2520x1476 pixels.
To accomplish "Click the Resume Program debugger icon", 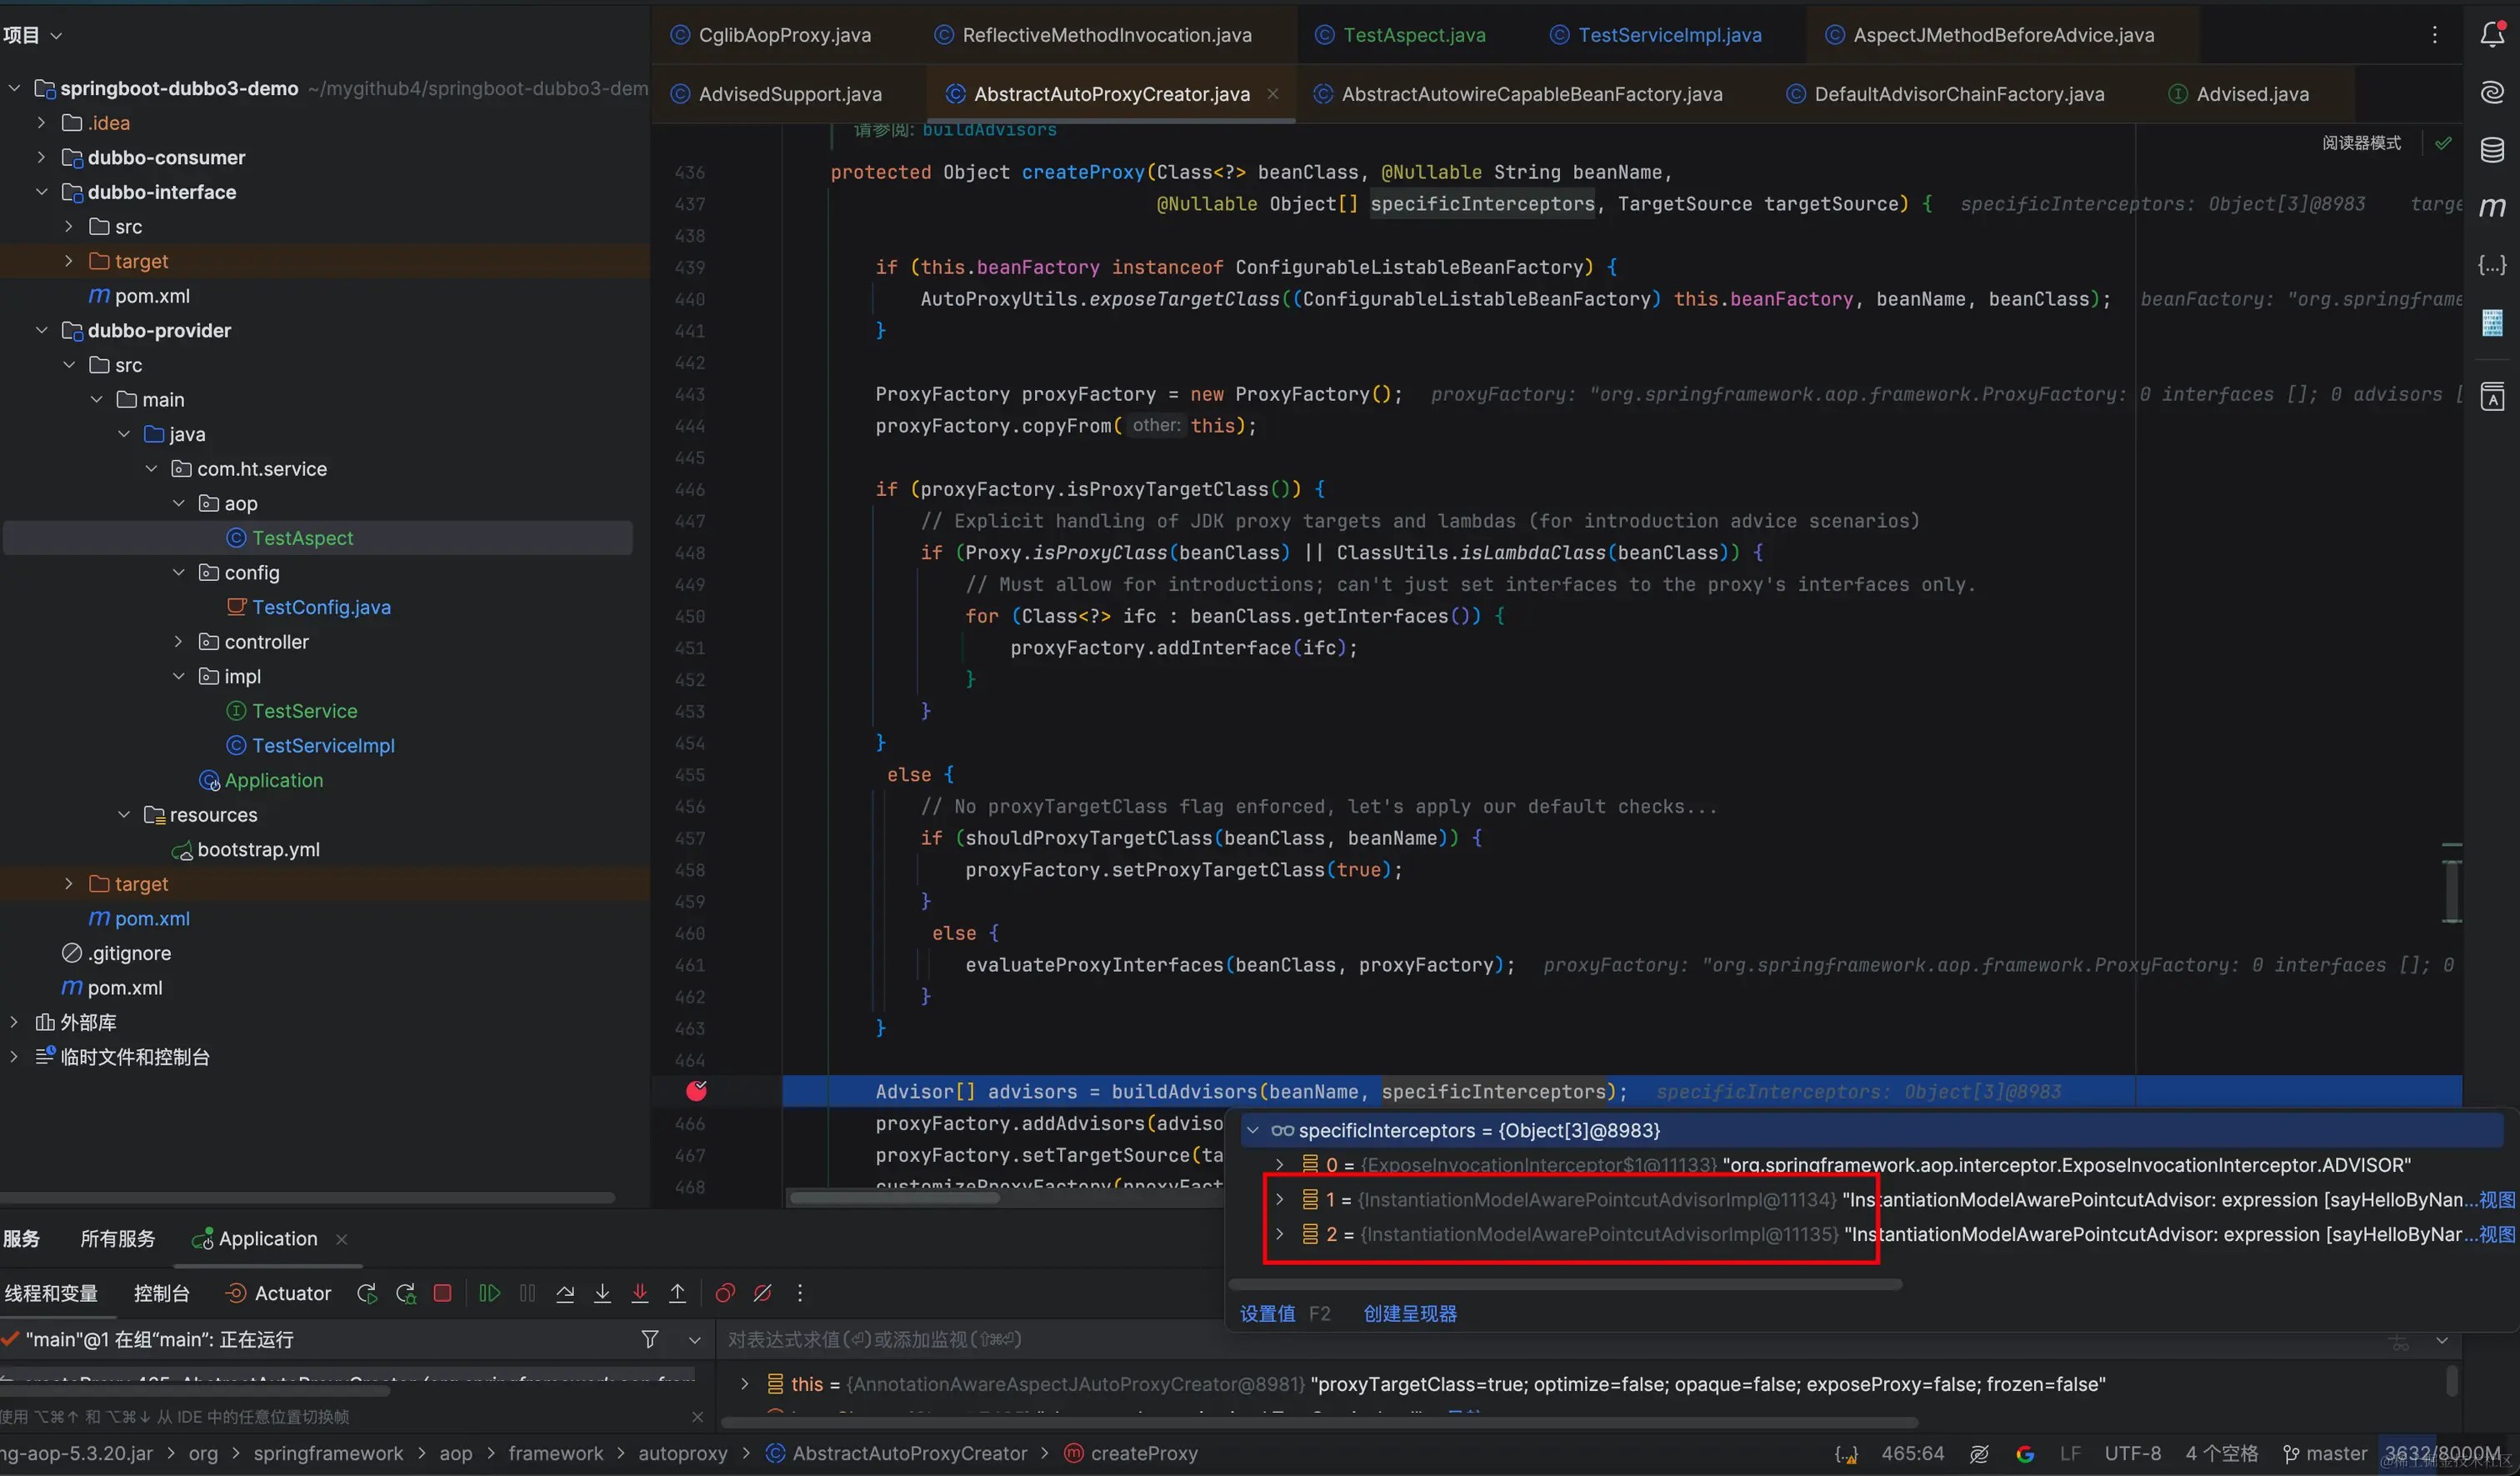I will click(489, 1293).
